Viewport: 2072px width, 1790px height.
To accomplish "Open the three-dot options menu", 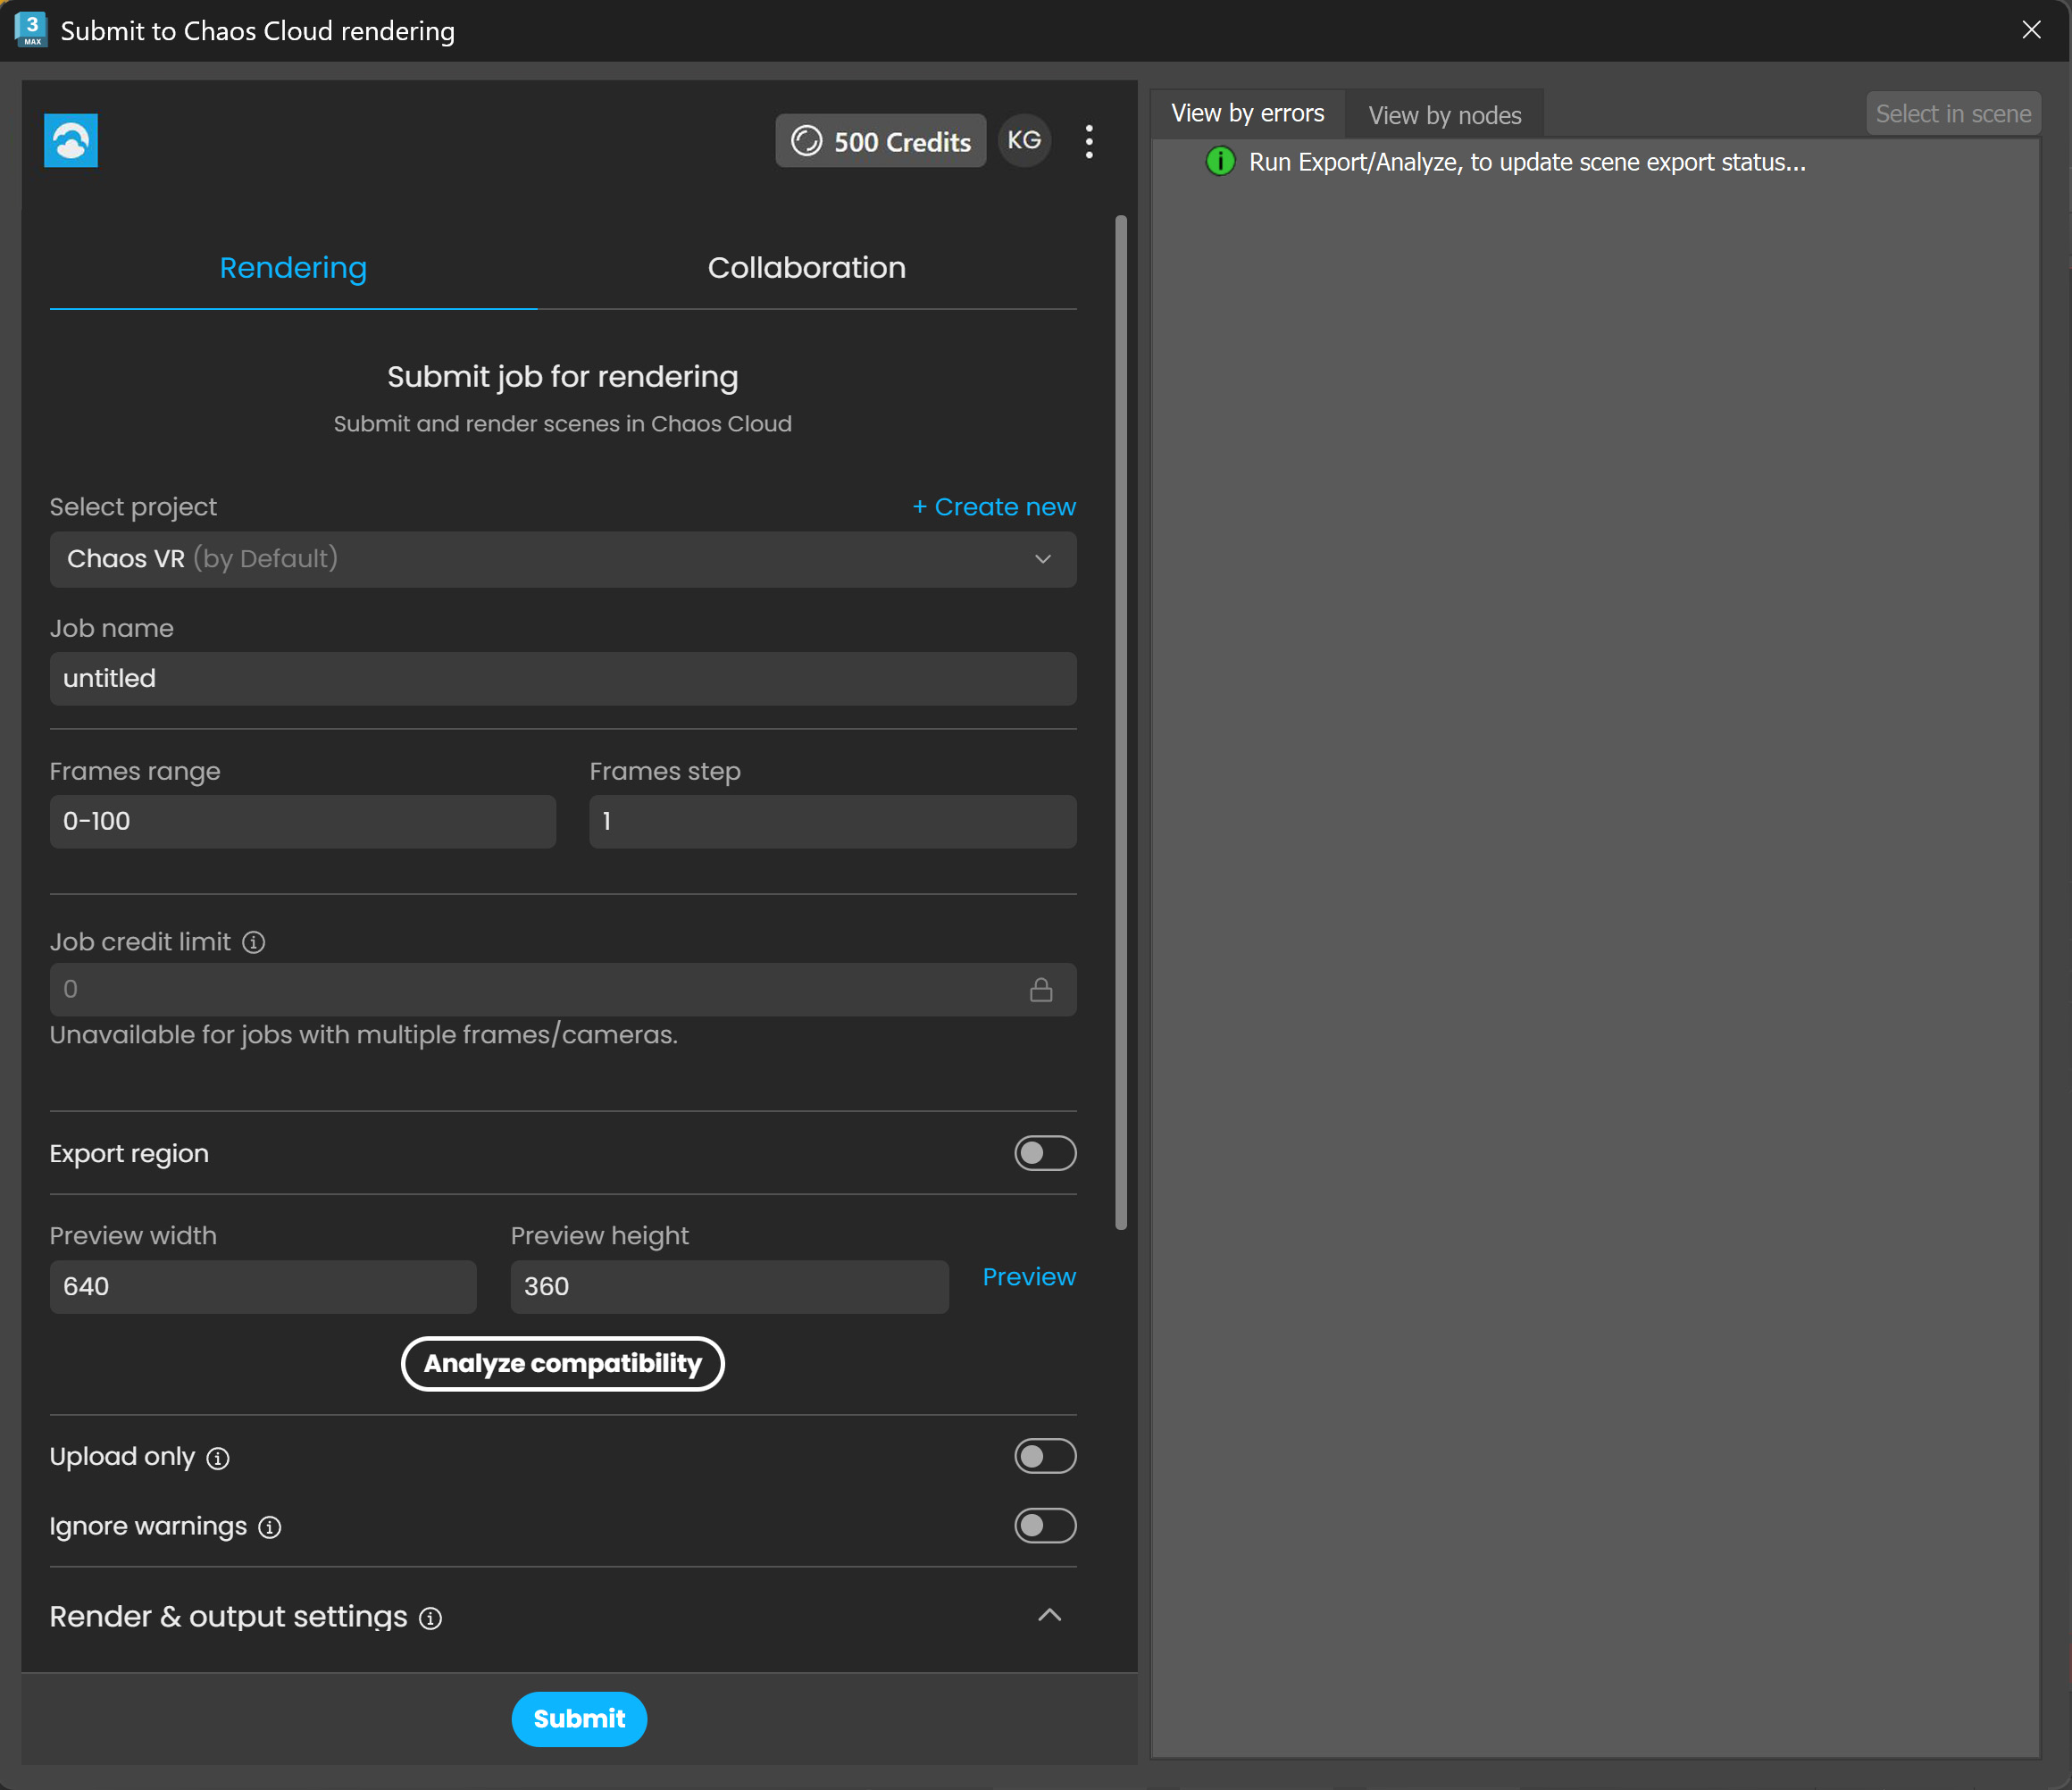I will click(x=1089, y=141).
